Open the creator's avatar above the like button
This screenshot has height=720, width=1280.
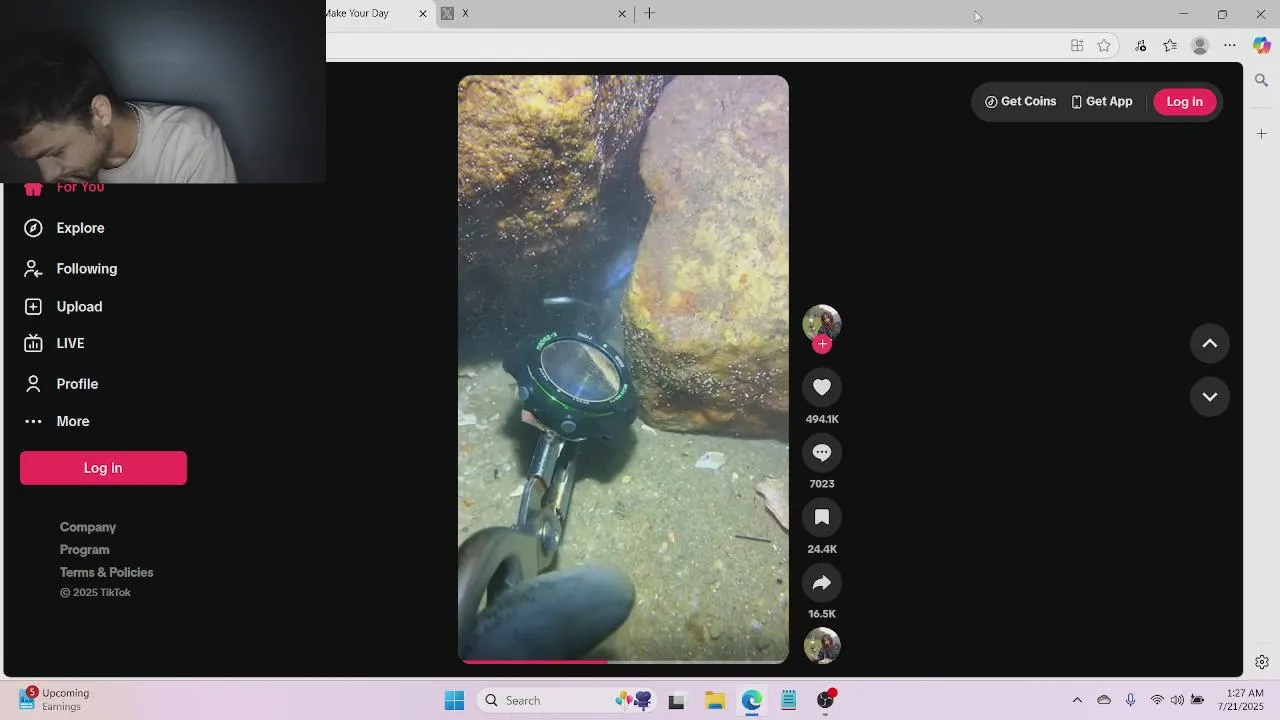822,323
